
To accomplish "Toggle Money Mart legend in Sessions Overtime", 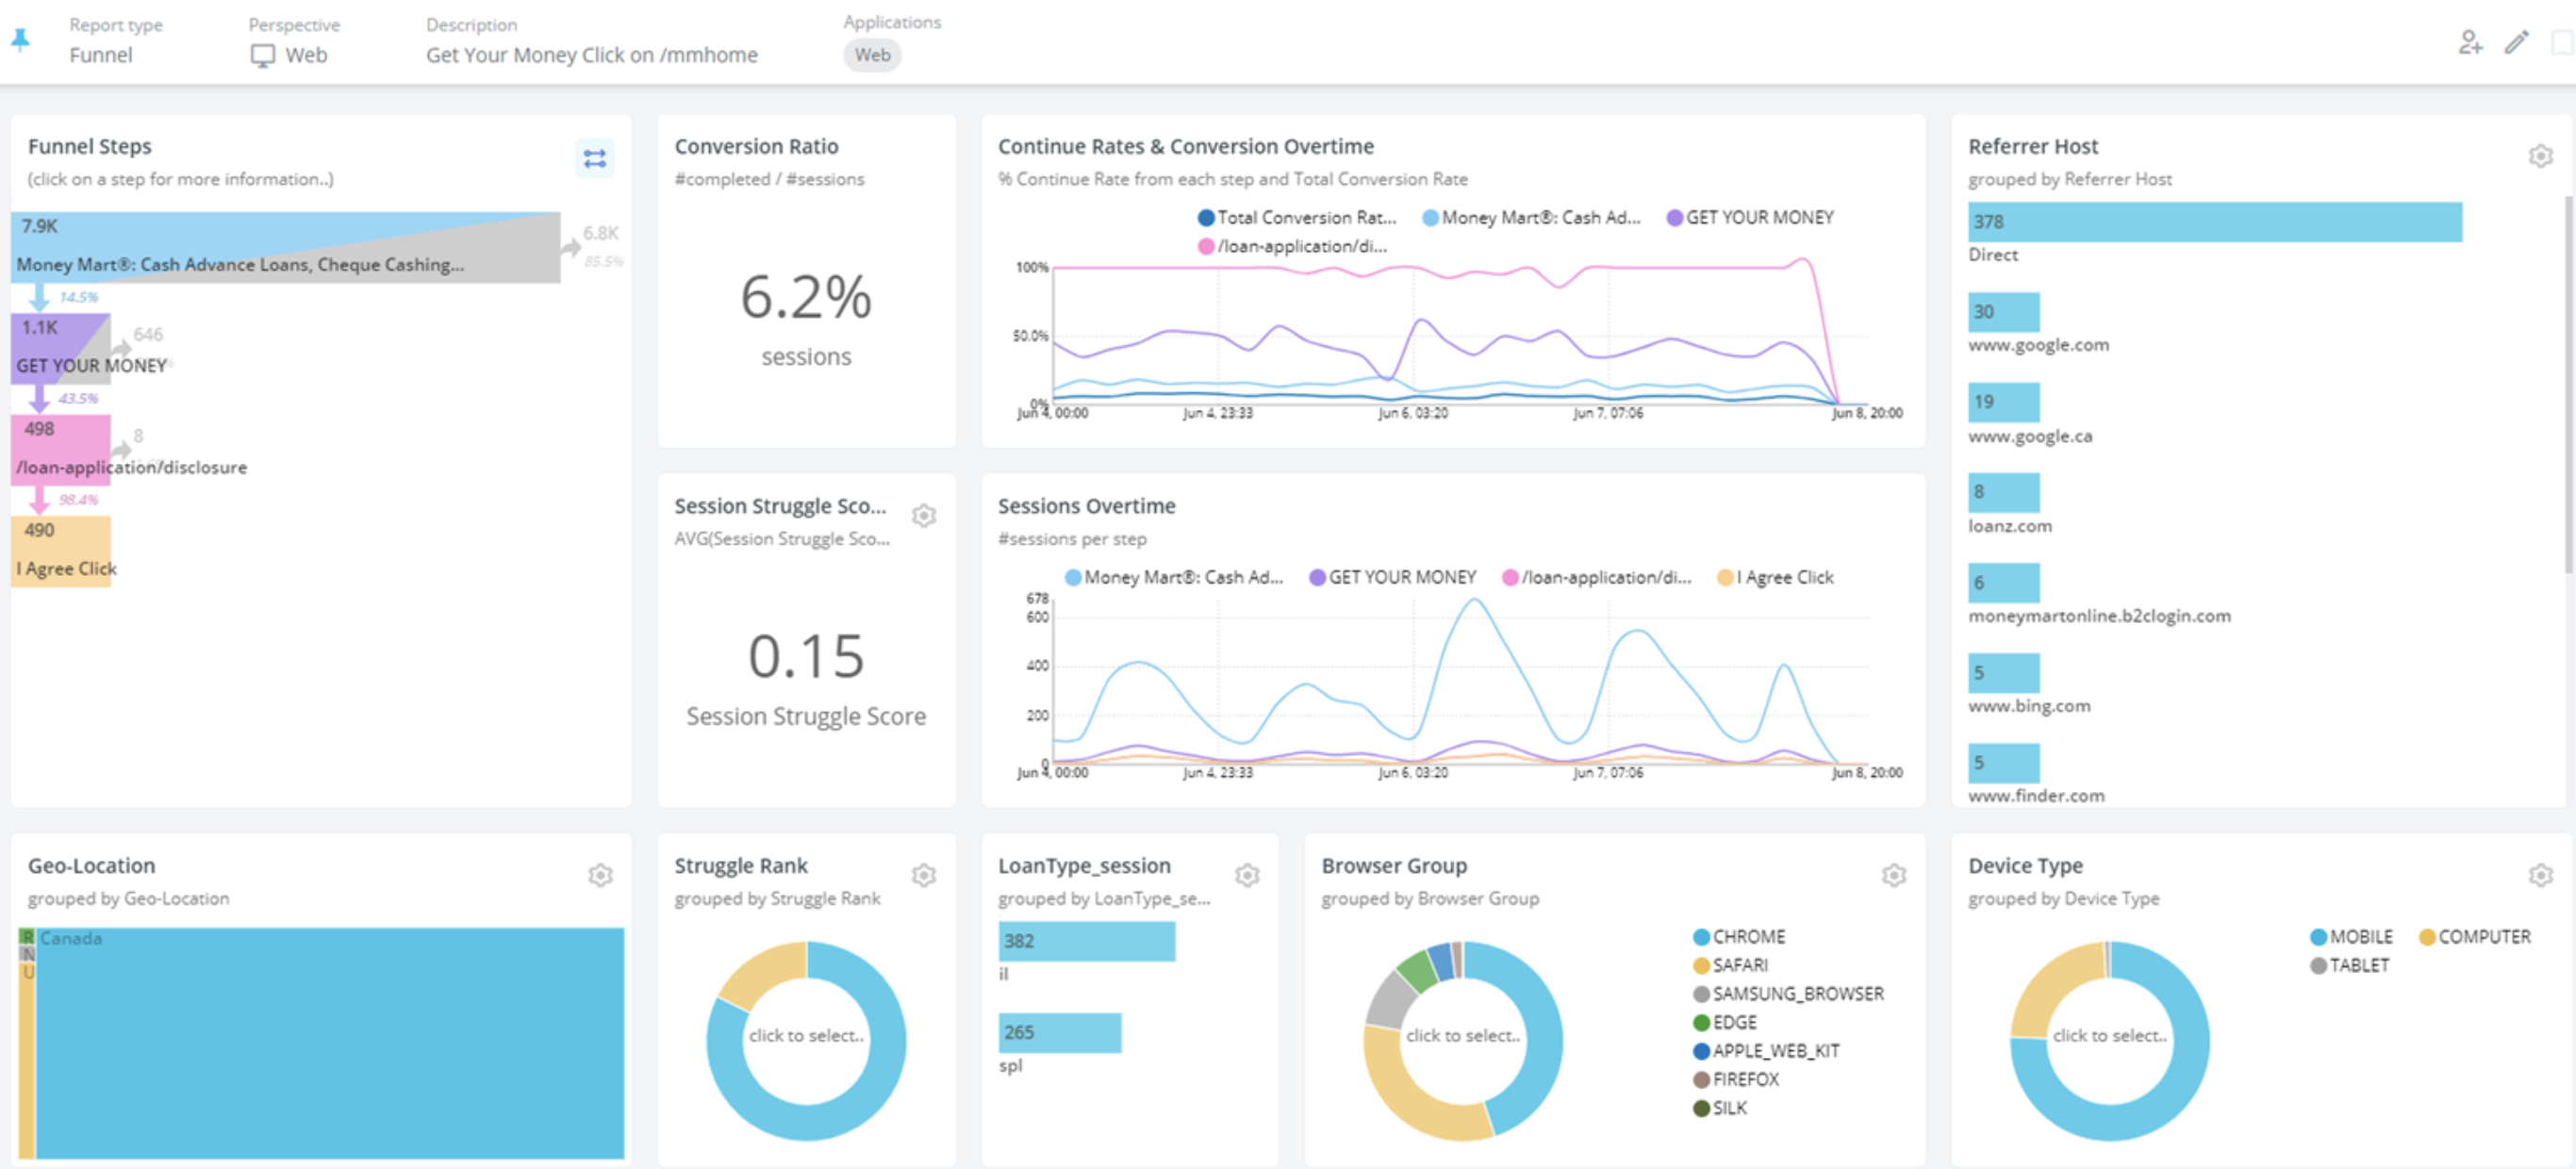I will pyautogui.click(x=1174, y=577).
